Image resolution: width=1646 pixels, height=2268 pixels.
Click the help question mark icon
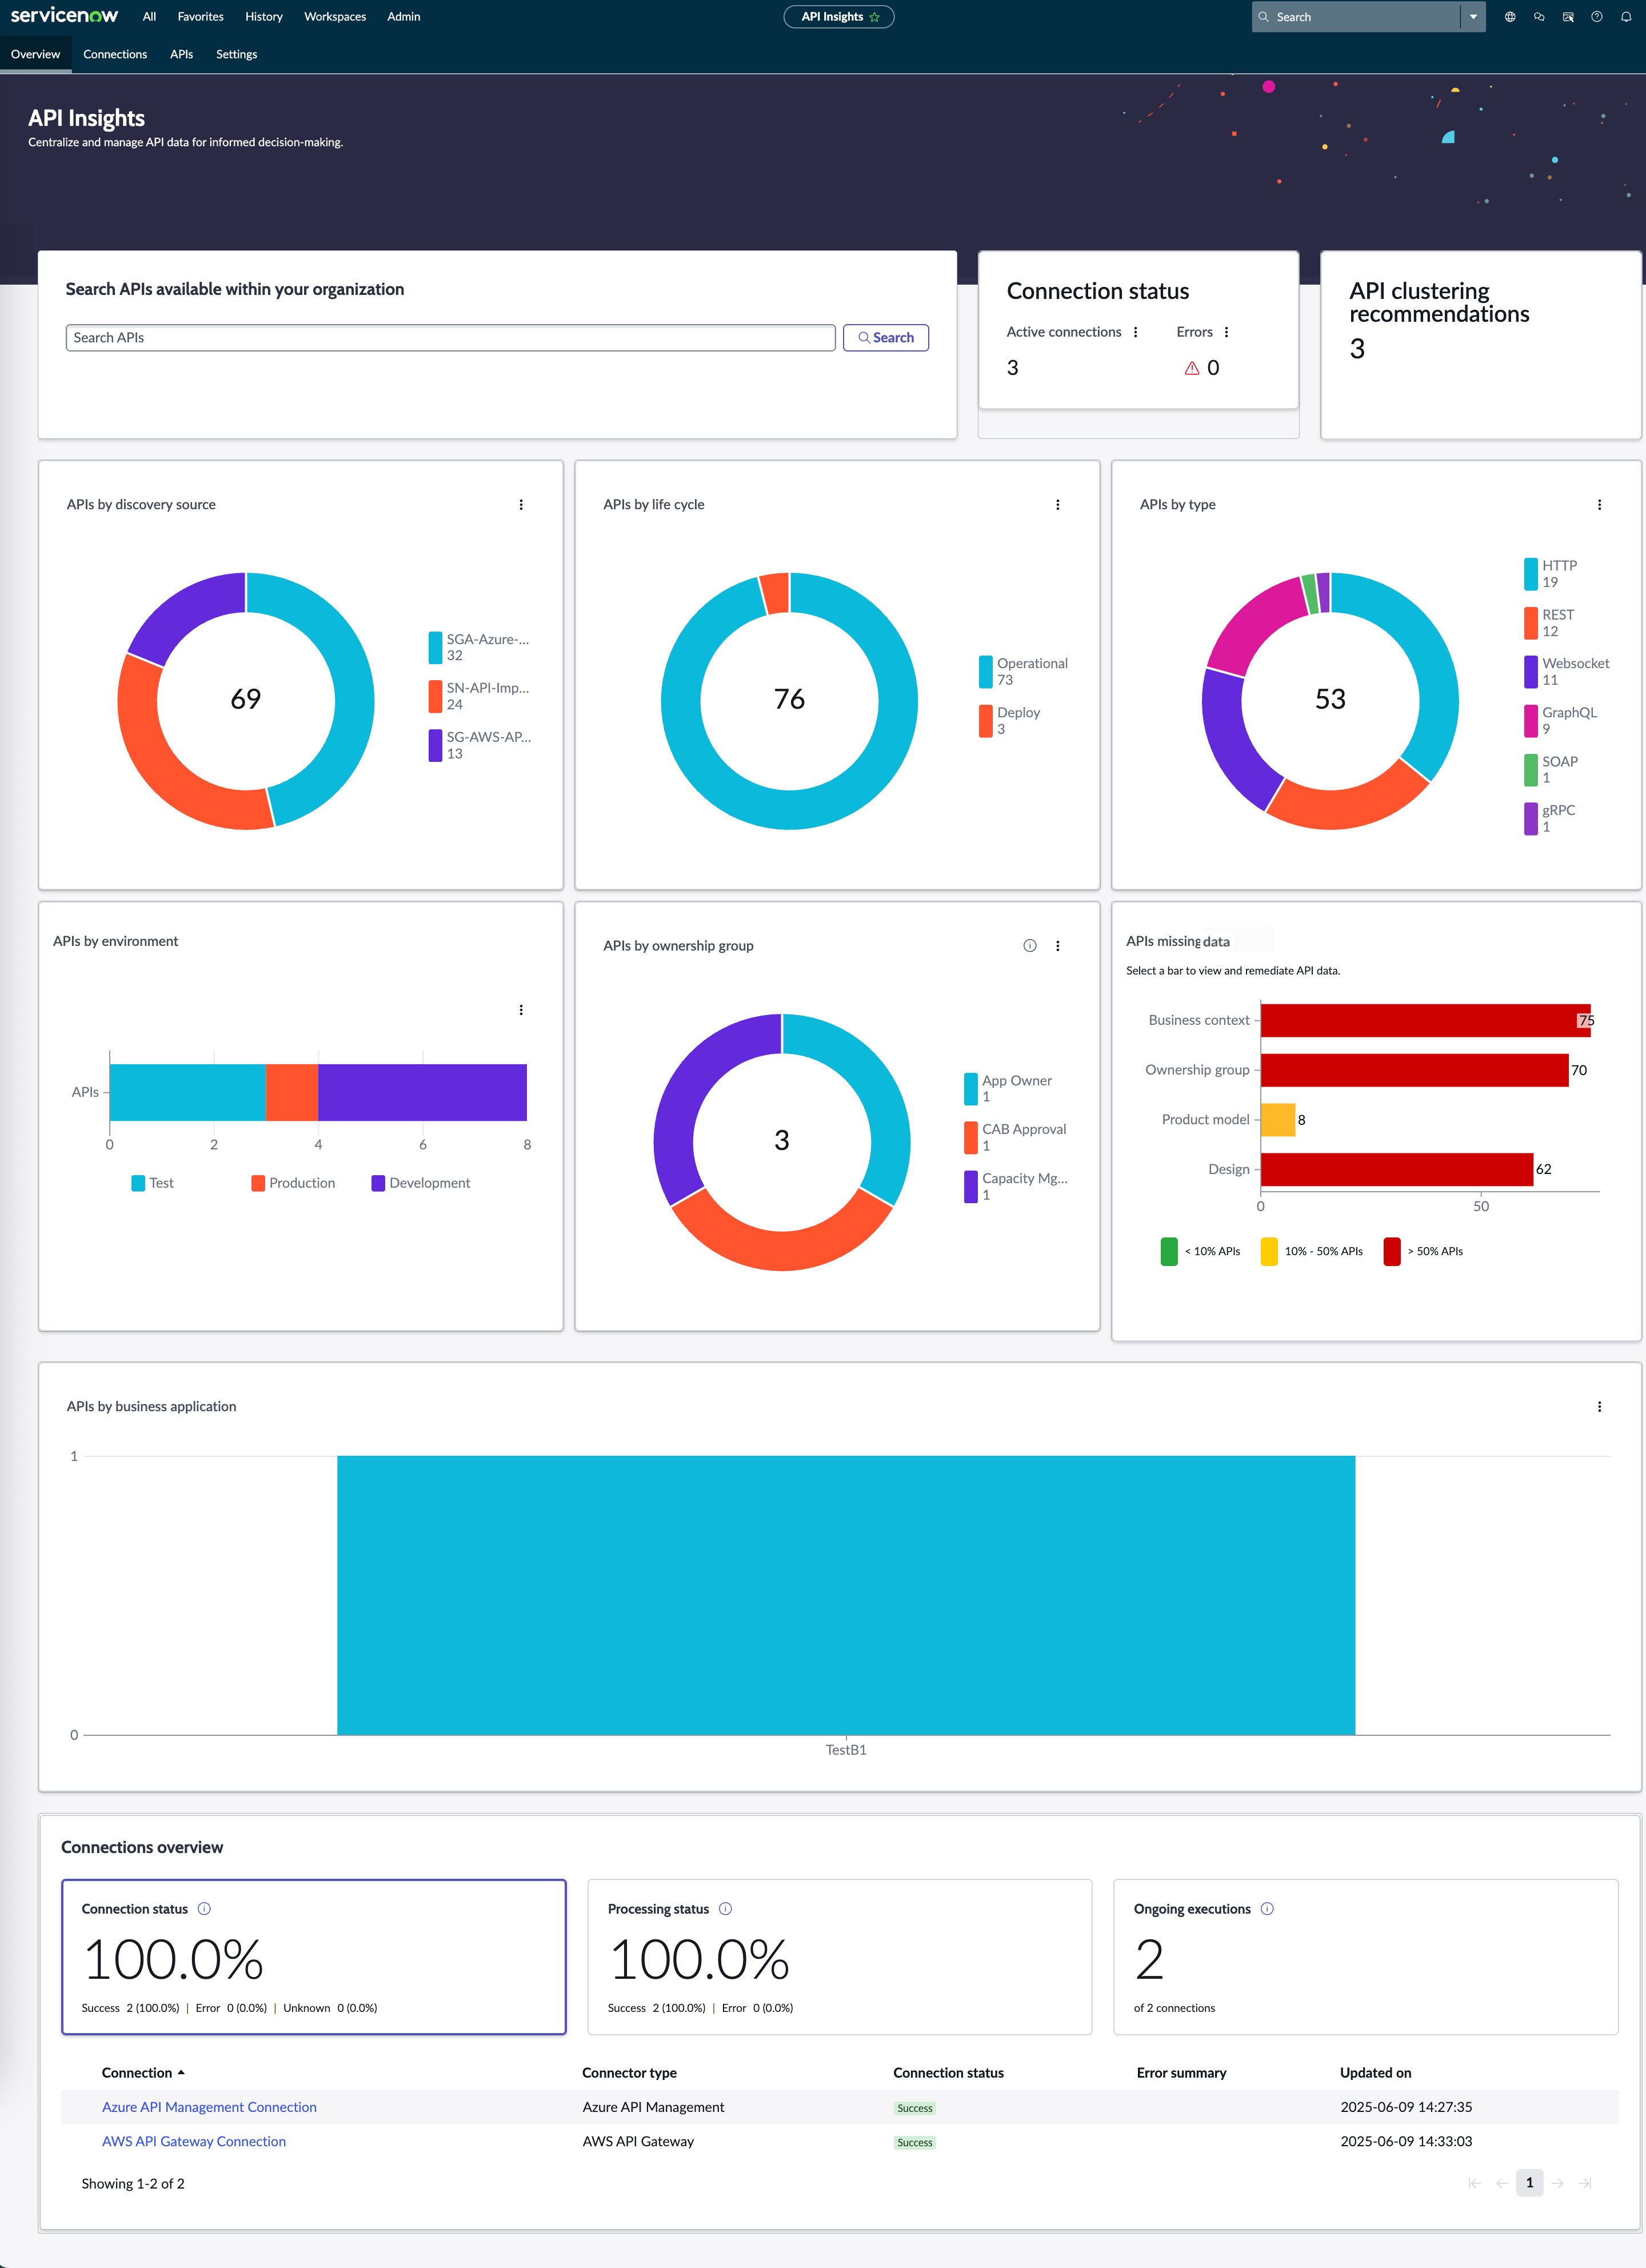[1596, 17]
